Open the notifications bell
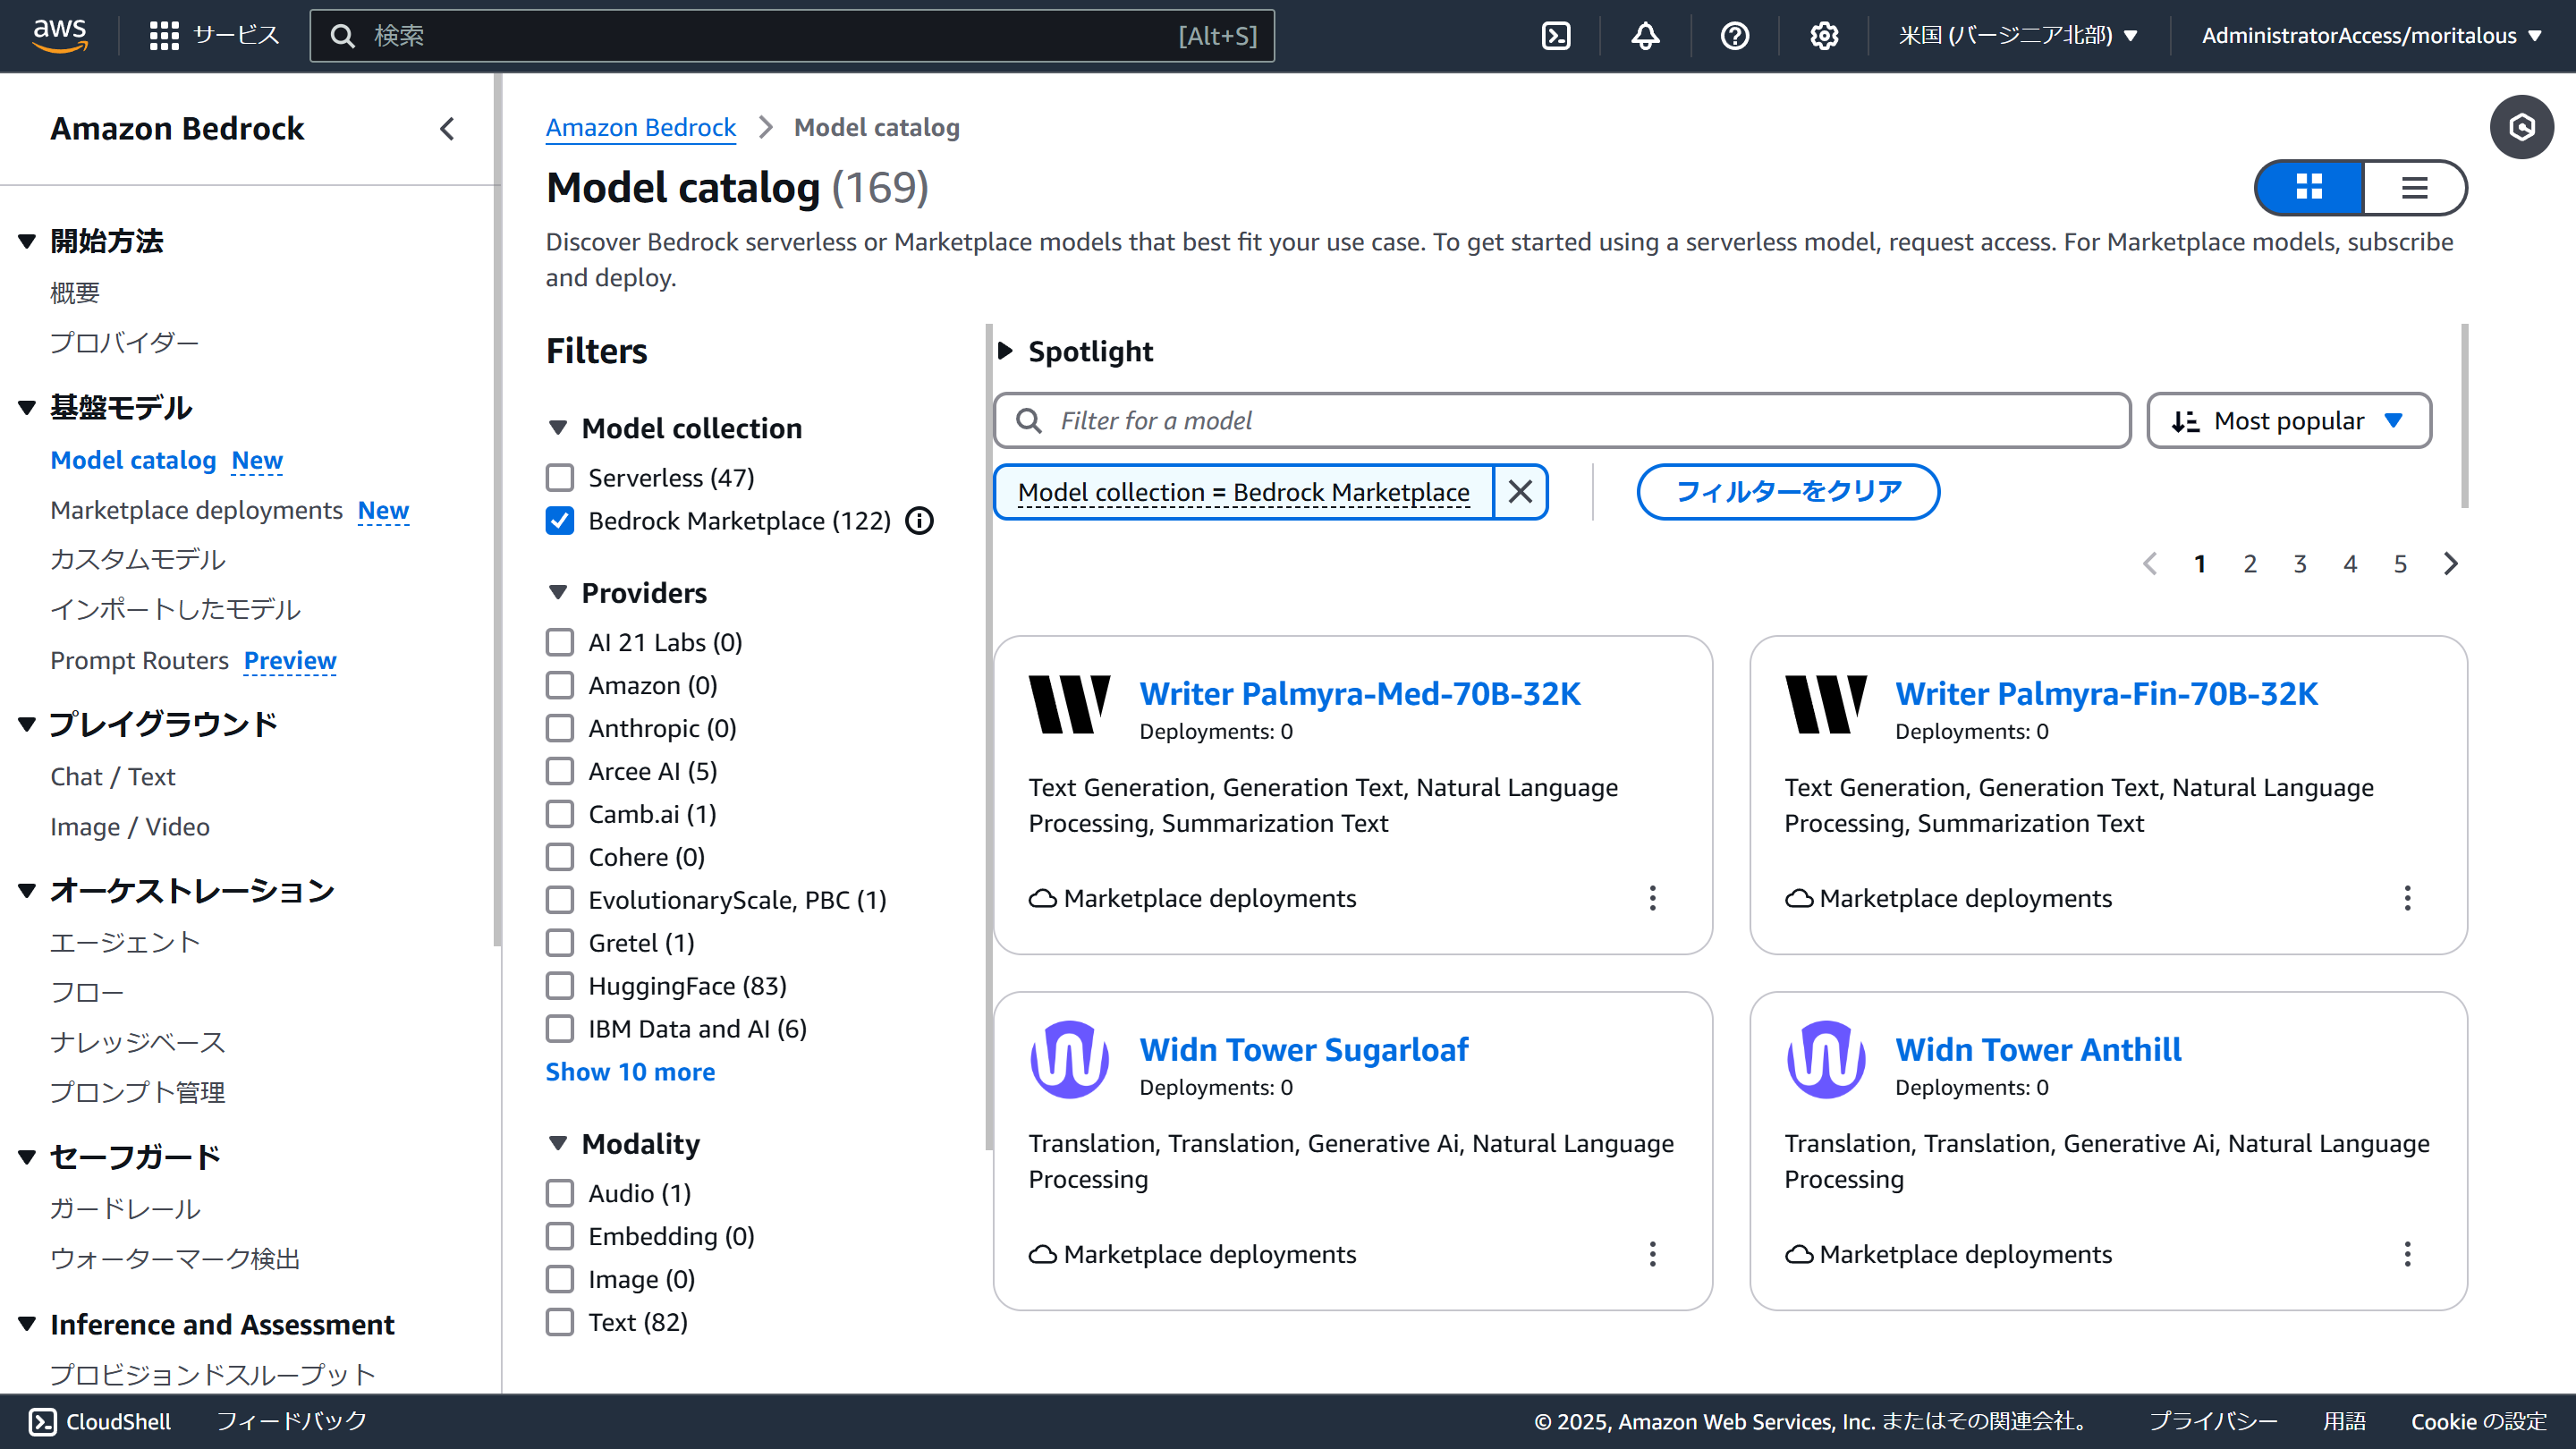The image size is (2576, 1449). point(1645,36)
